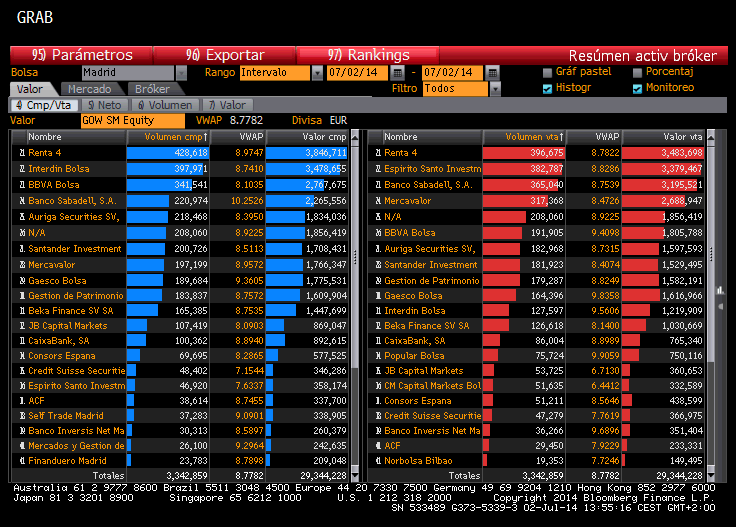Select the 7) Valor view

(x=227, y=105)
